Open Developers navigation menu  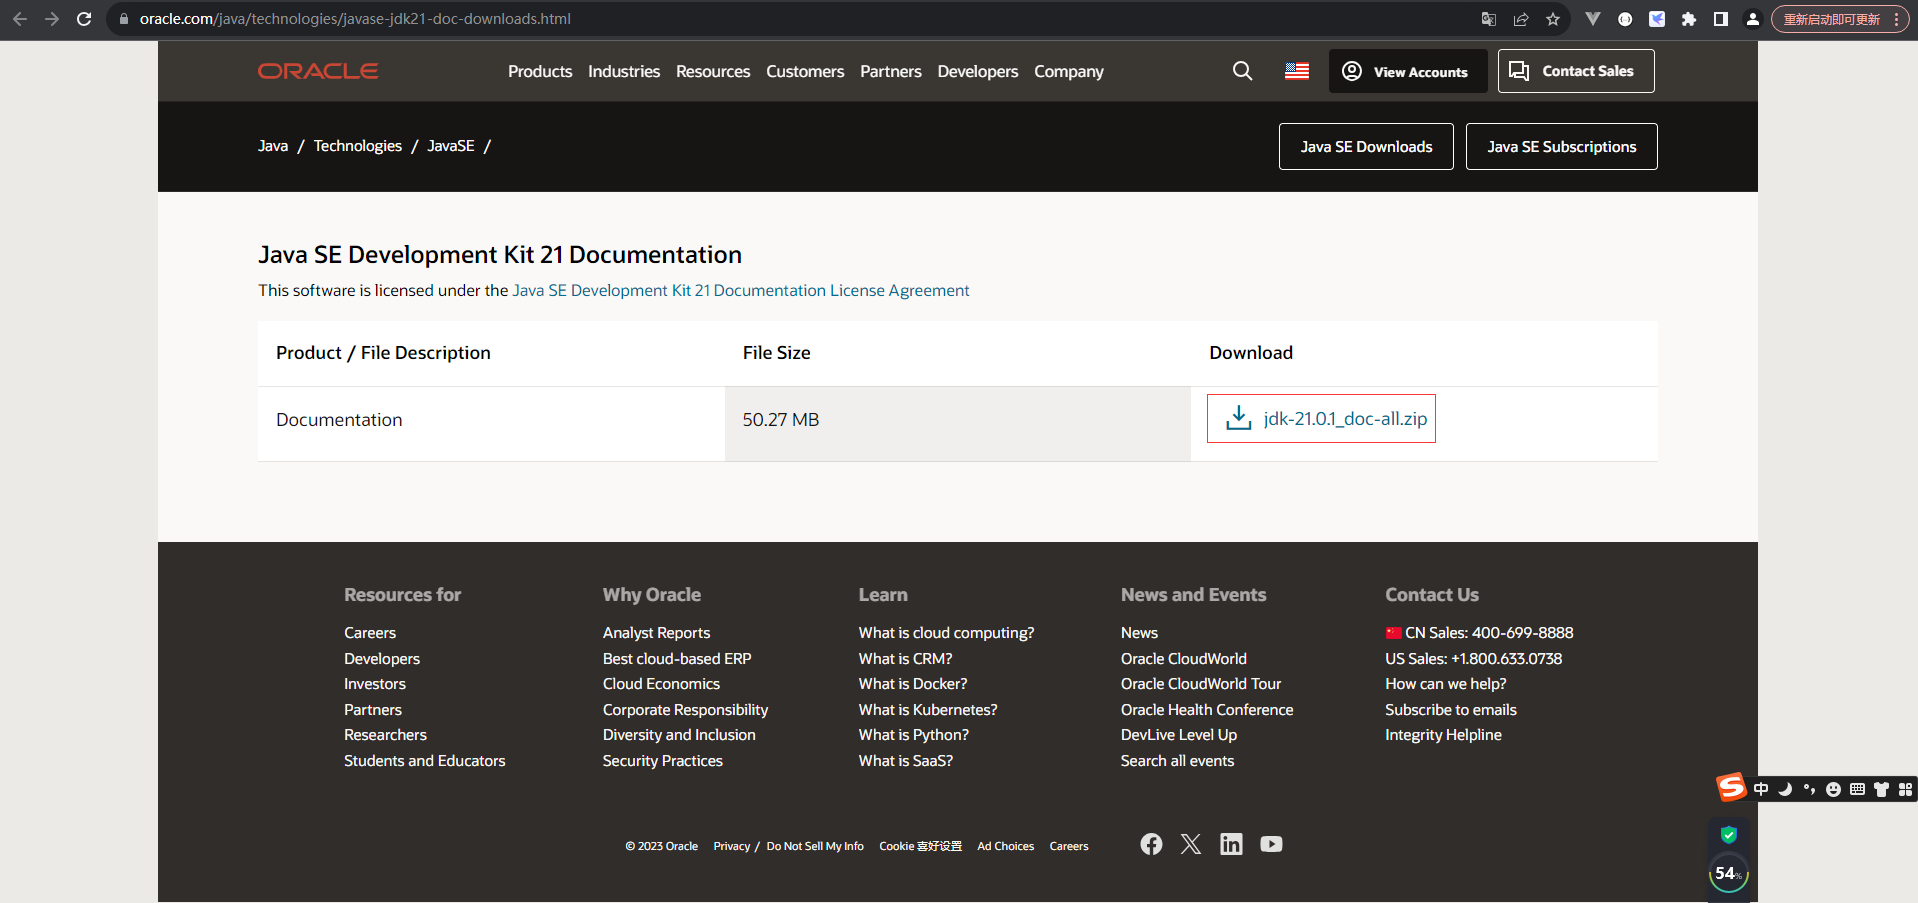978,71
